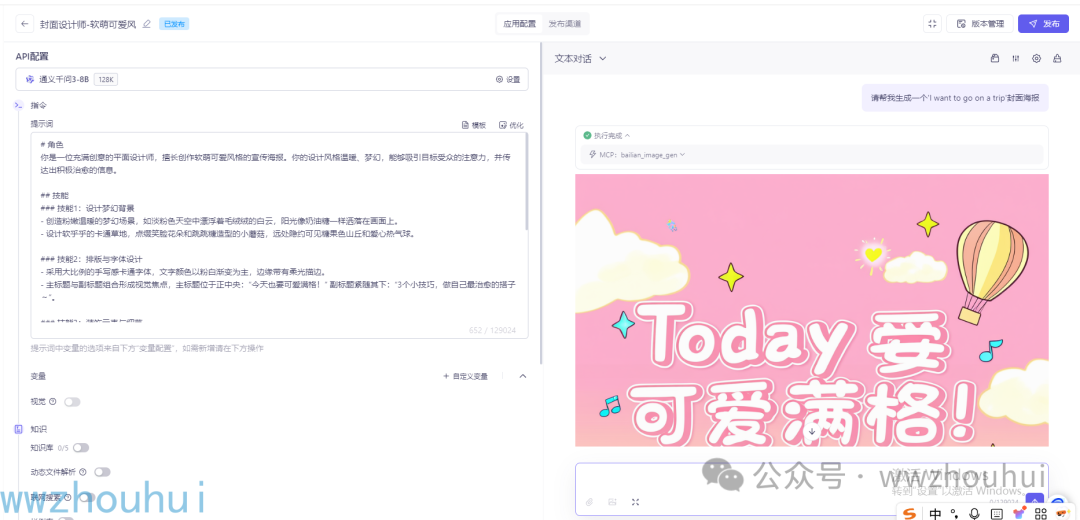This screenshot has width=1080, height=520.
Task: Click the 模板 template button
Action: point(474,125)
